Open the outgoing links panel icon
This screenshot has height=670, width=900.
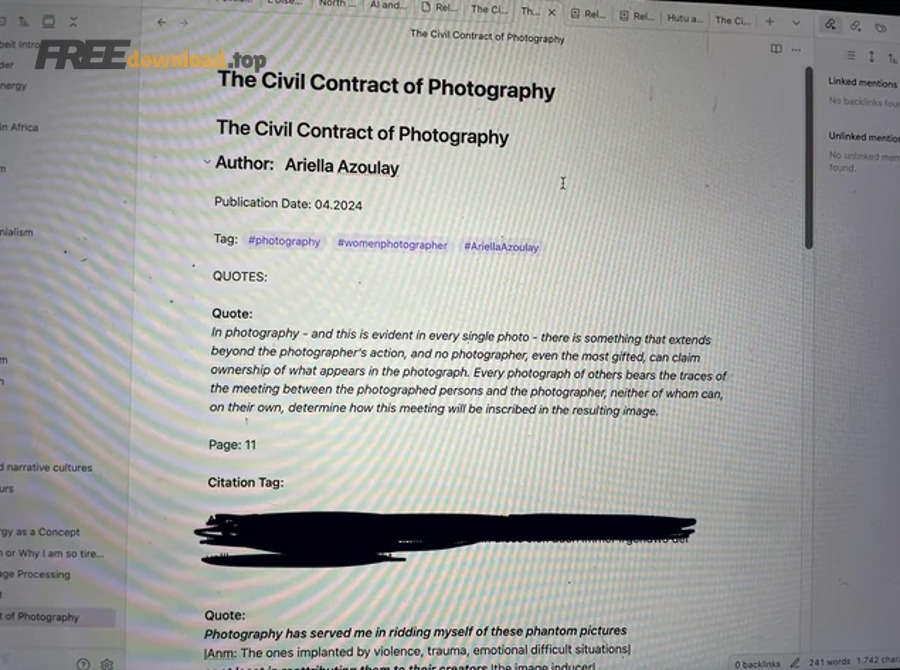click(855, 24)
